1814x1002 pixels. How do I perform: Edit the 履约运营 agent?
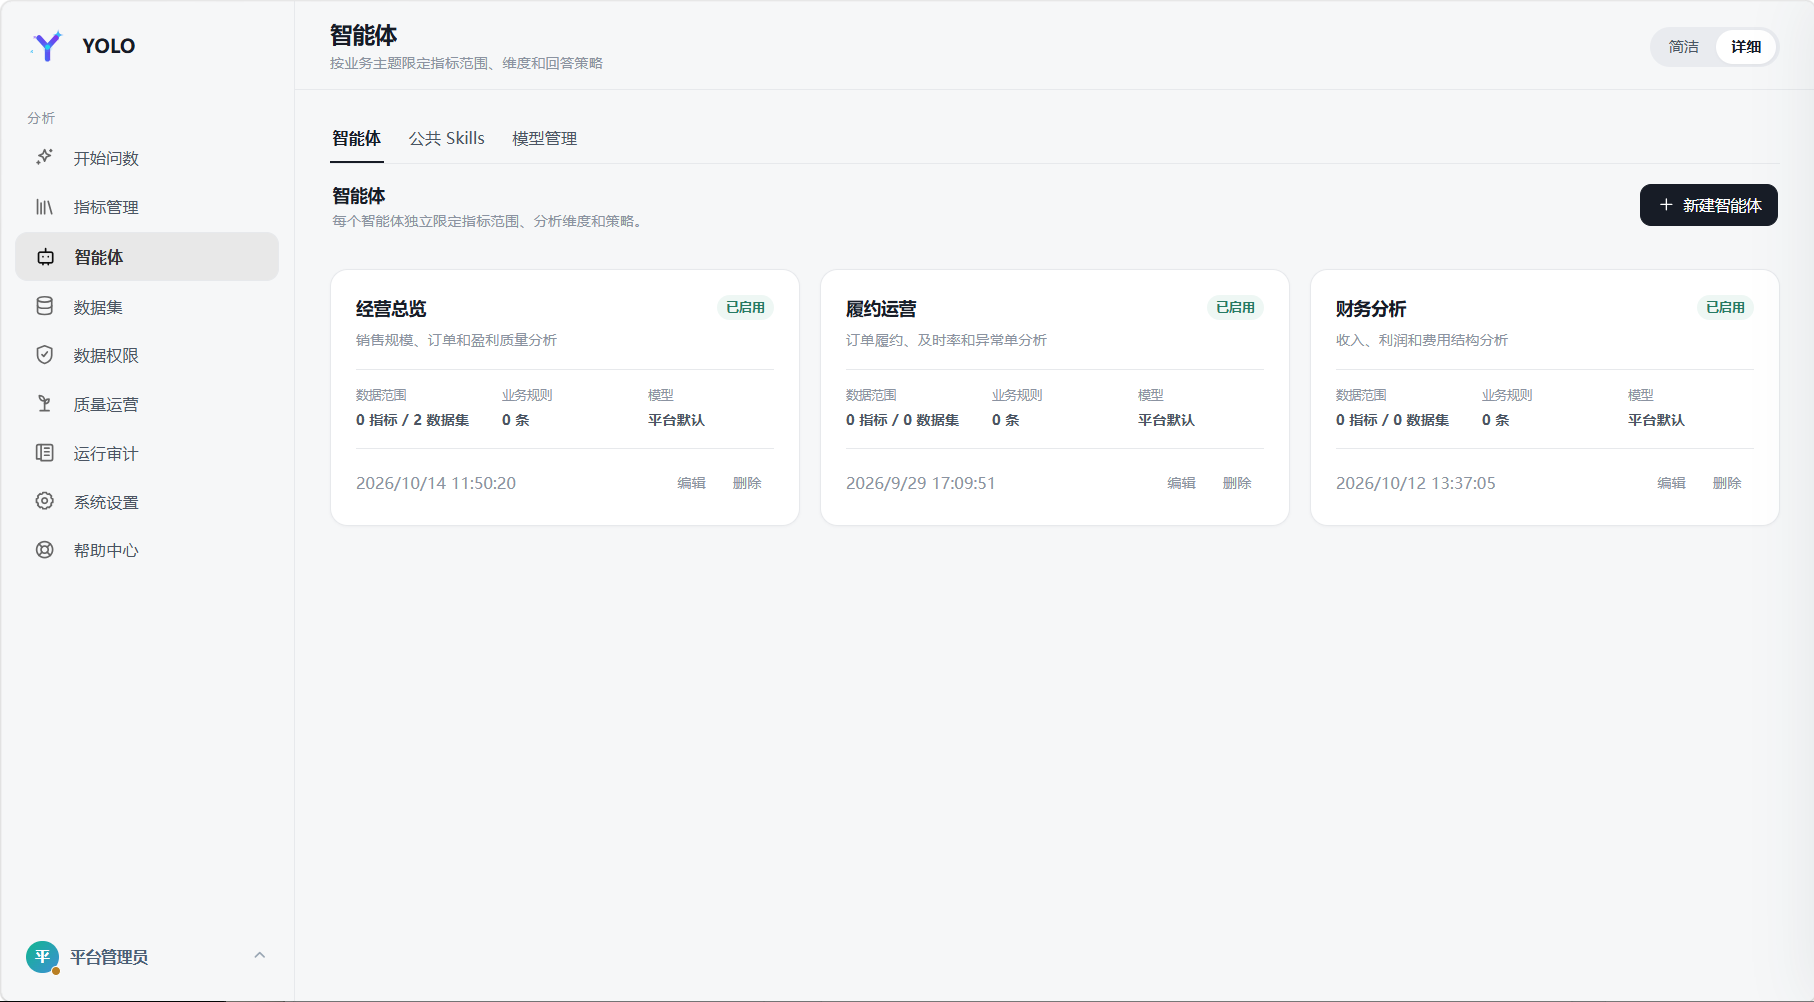pyautogui.click(x=1181, y=483)
